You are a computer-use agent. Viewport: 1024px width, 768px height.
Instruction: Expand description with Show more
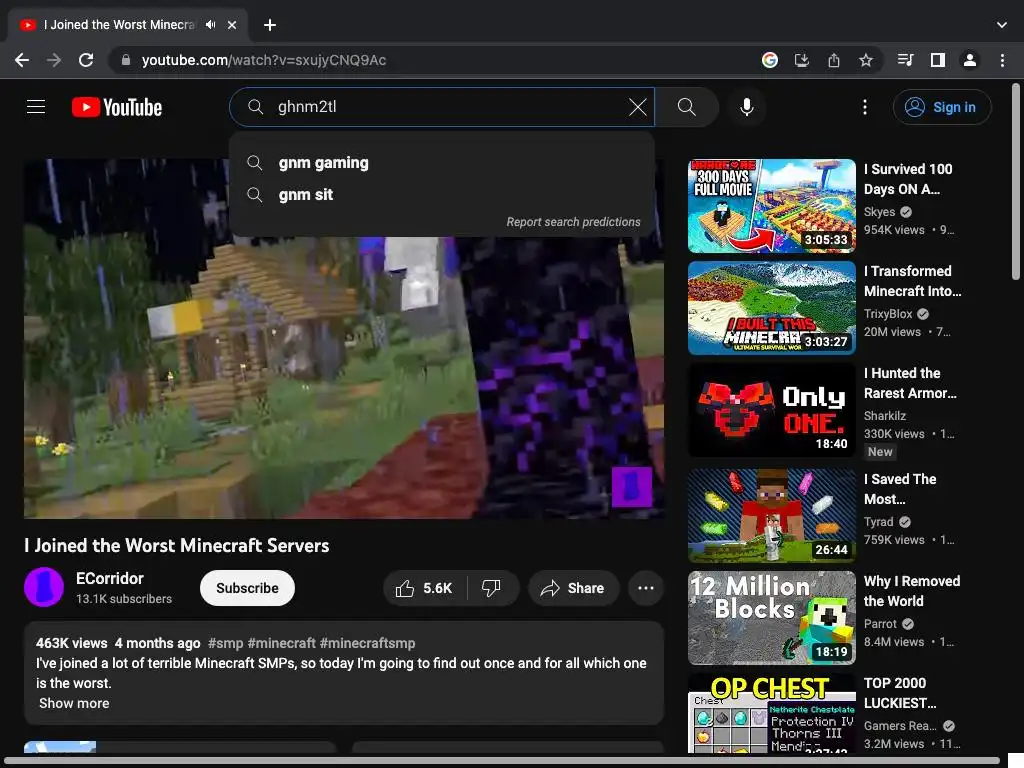pos(74,703)
